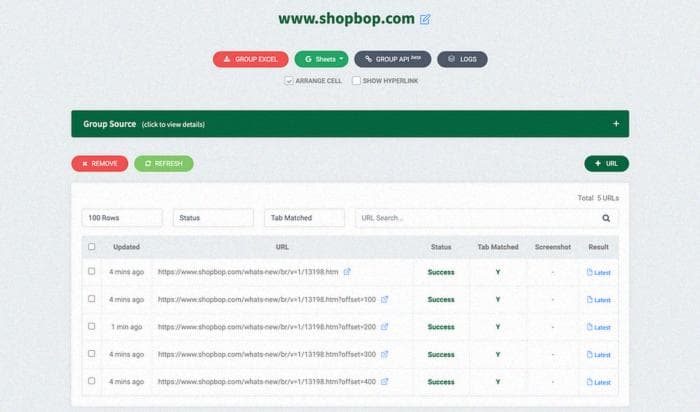Screen dimensions: 700x412
Task: Click the Result column header
Action: (598, 247)
